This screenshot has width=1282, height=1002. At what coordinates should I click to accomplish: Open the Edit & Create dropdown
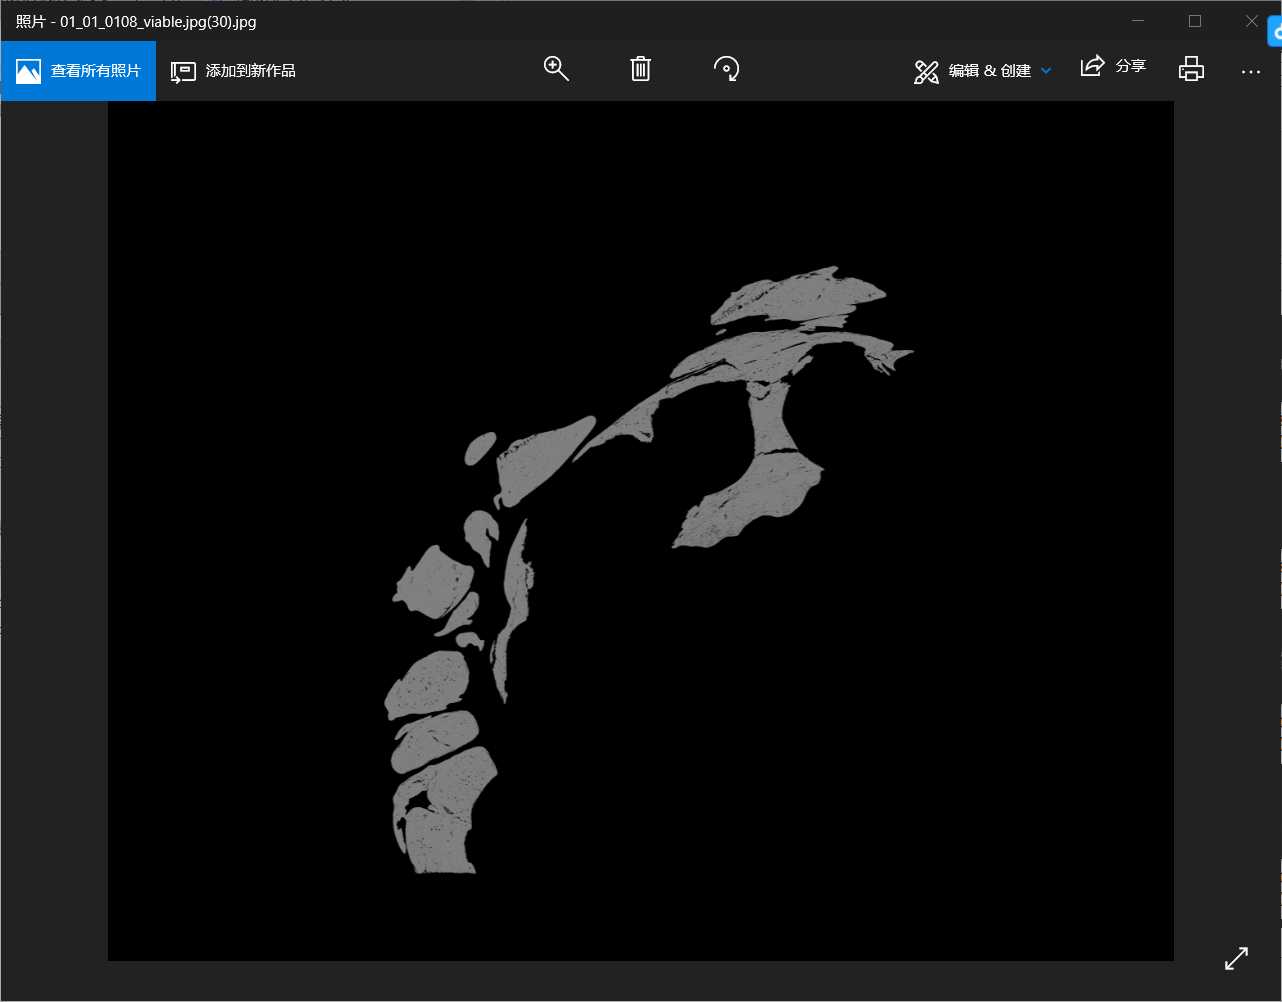click(x=982, y=71)
